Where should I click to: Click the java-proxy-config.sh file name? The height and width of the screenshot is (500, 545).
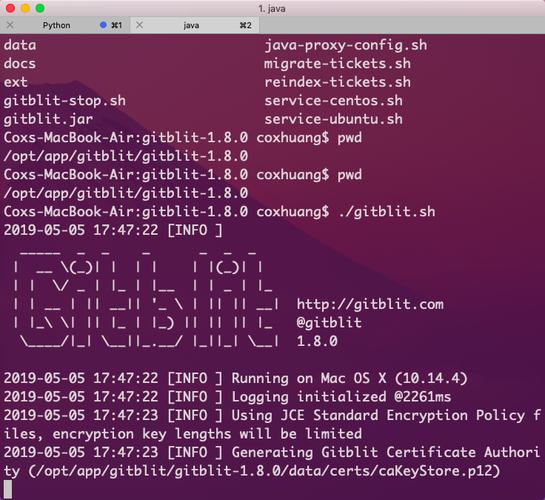tap(346, 45)
